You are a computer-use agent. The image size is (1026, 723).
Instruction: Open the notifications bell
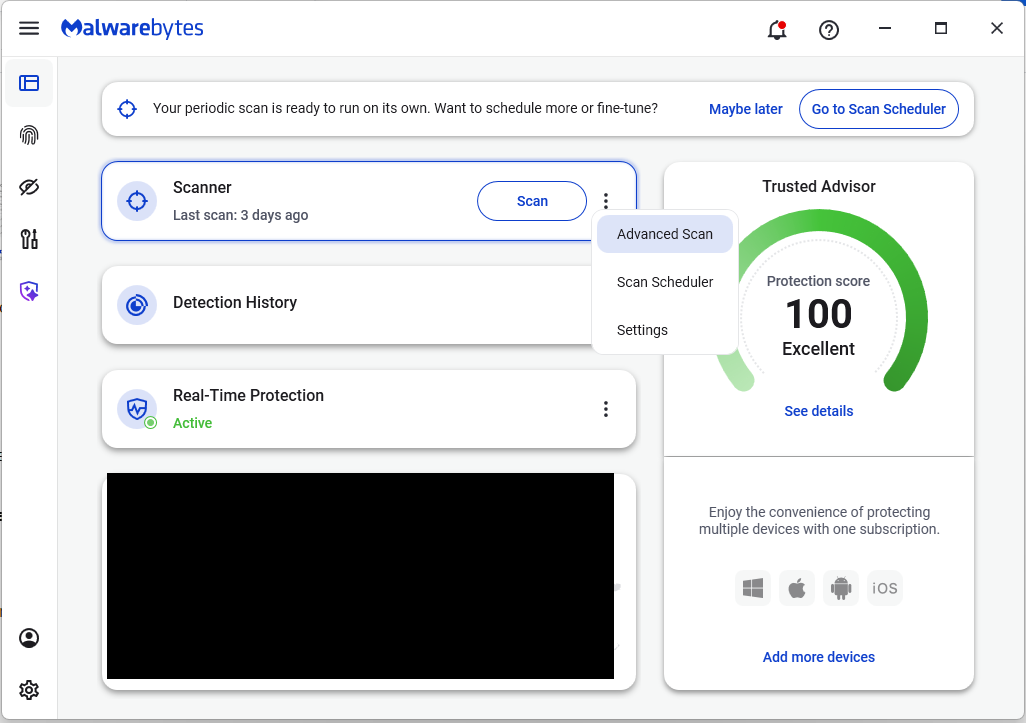click(776, 30)
